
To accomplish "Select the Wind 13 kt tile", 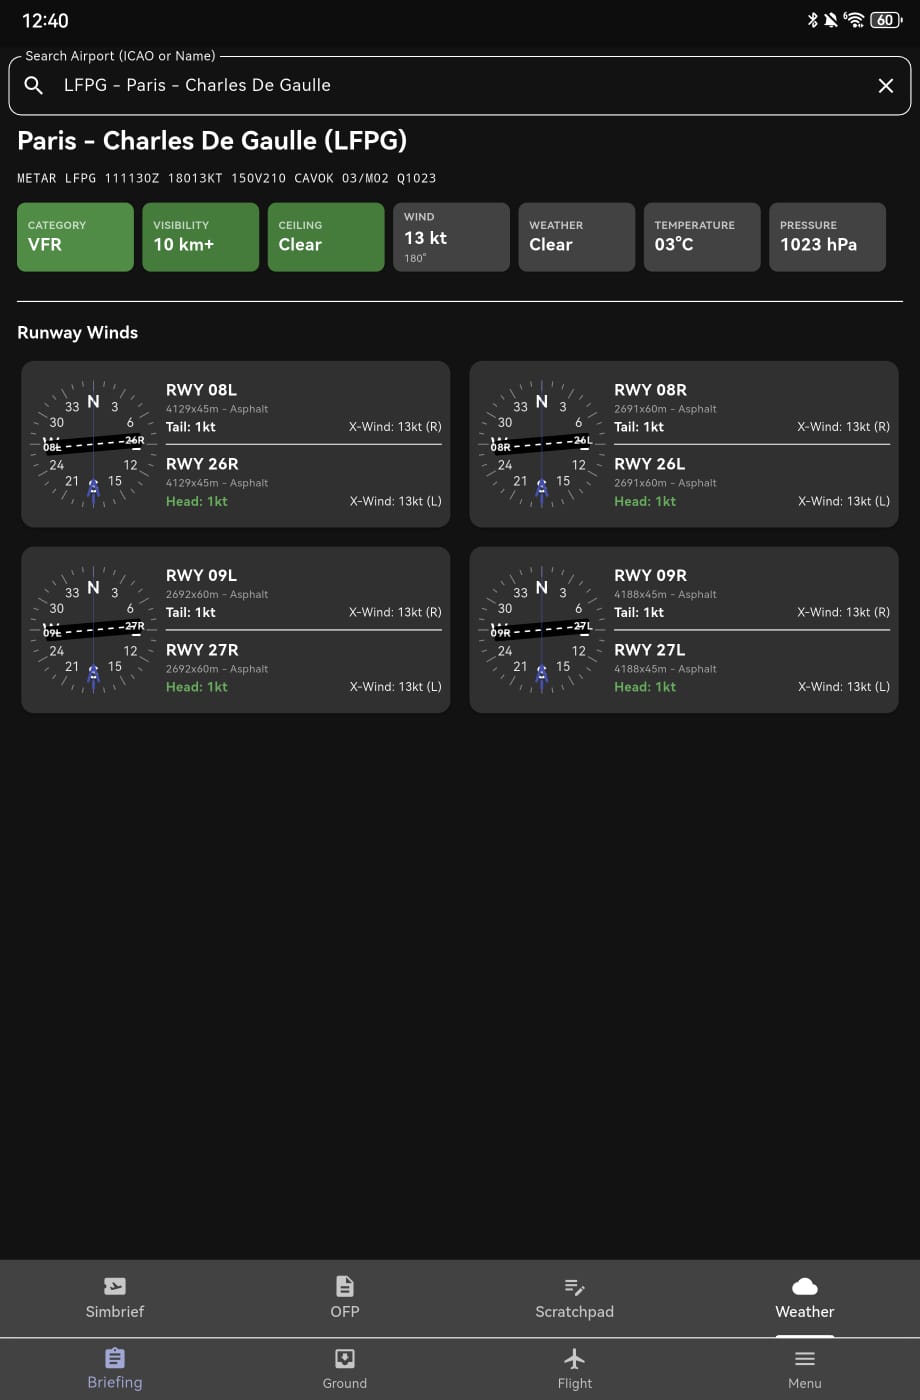I will coord(451,237).
